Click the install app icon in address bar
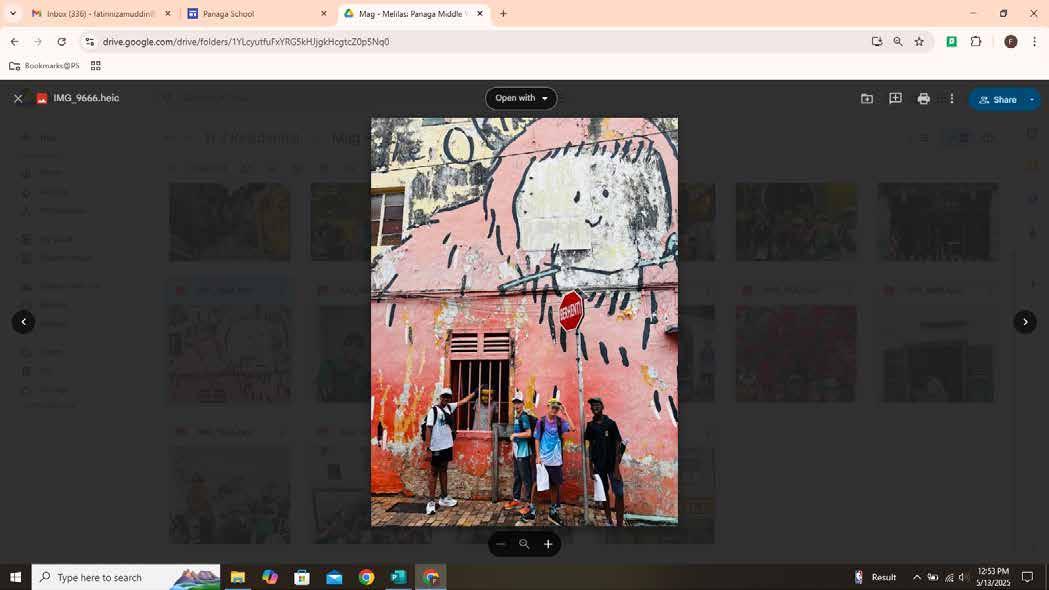This screenshot has width=1049, height=590. pos(876,41)
